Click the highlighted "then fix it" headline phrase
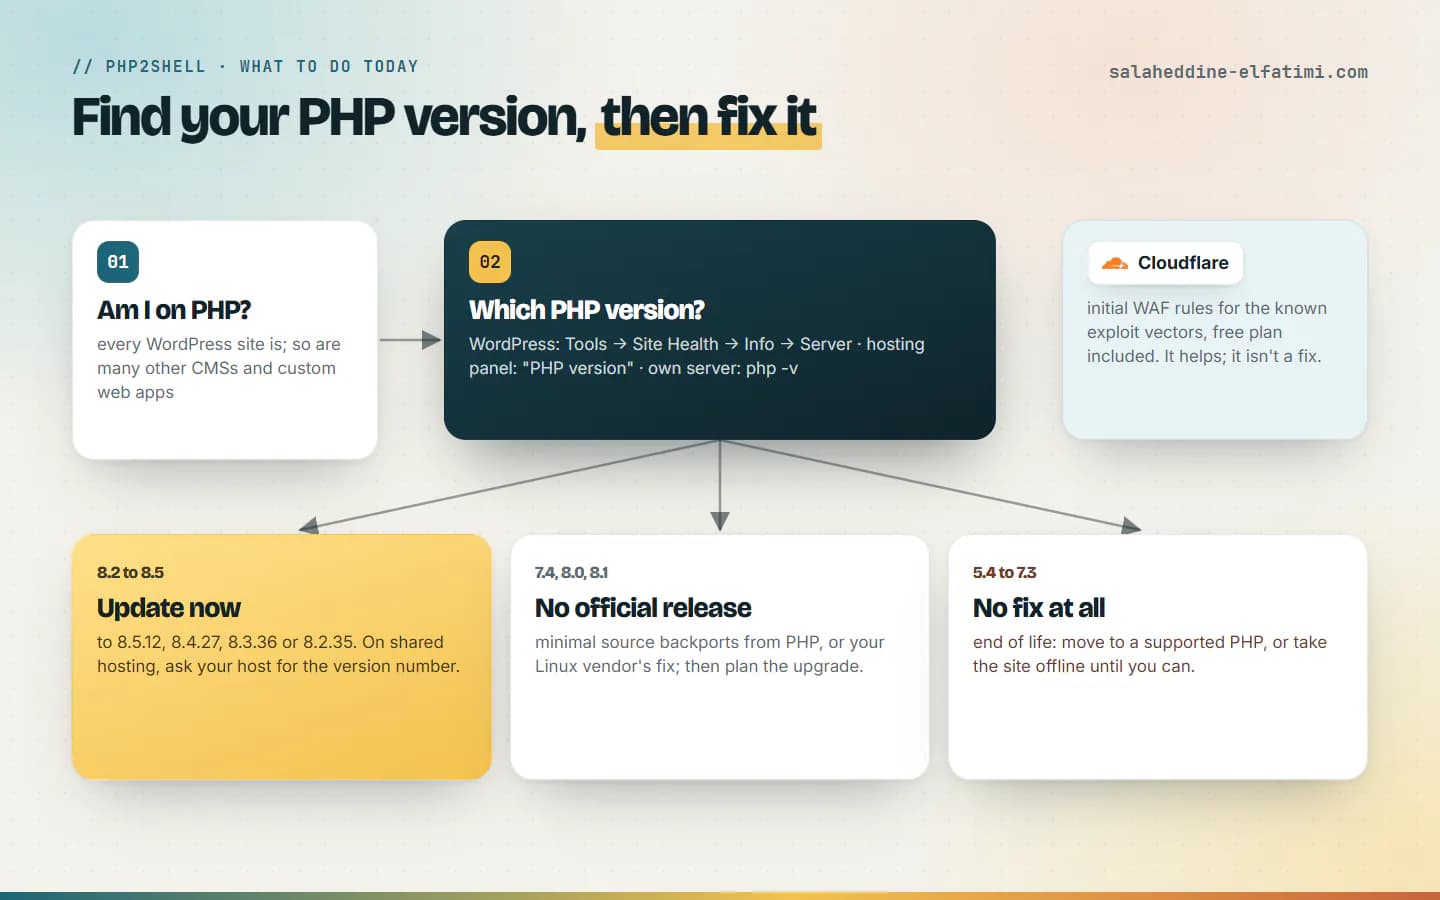This screenshot has width=1440, height=900. pos(708,117)
